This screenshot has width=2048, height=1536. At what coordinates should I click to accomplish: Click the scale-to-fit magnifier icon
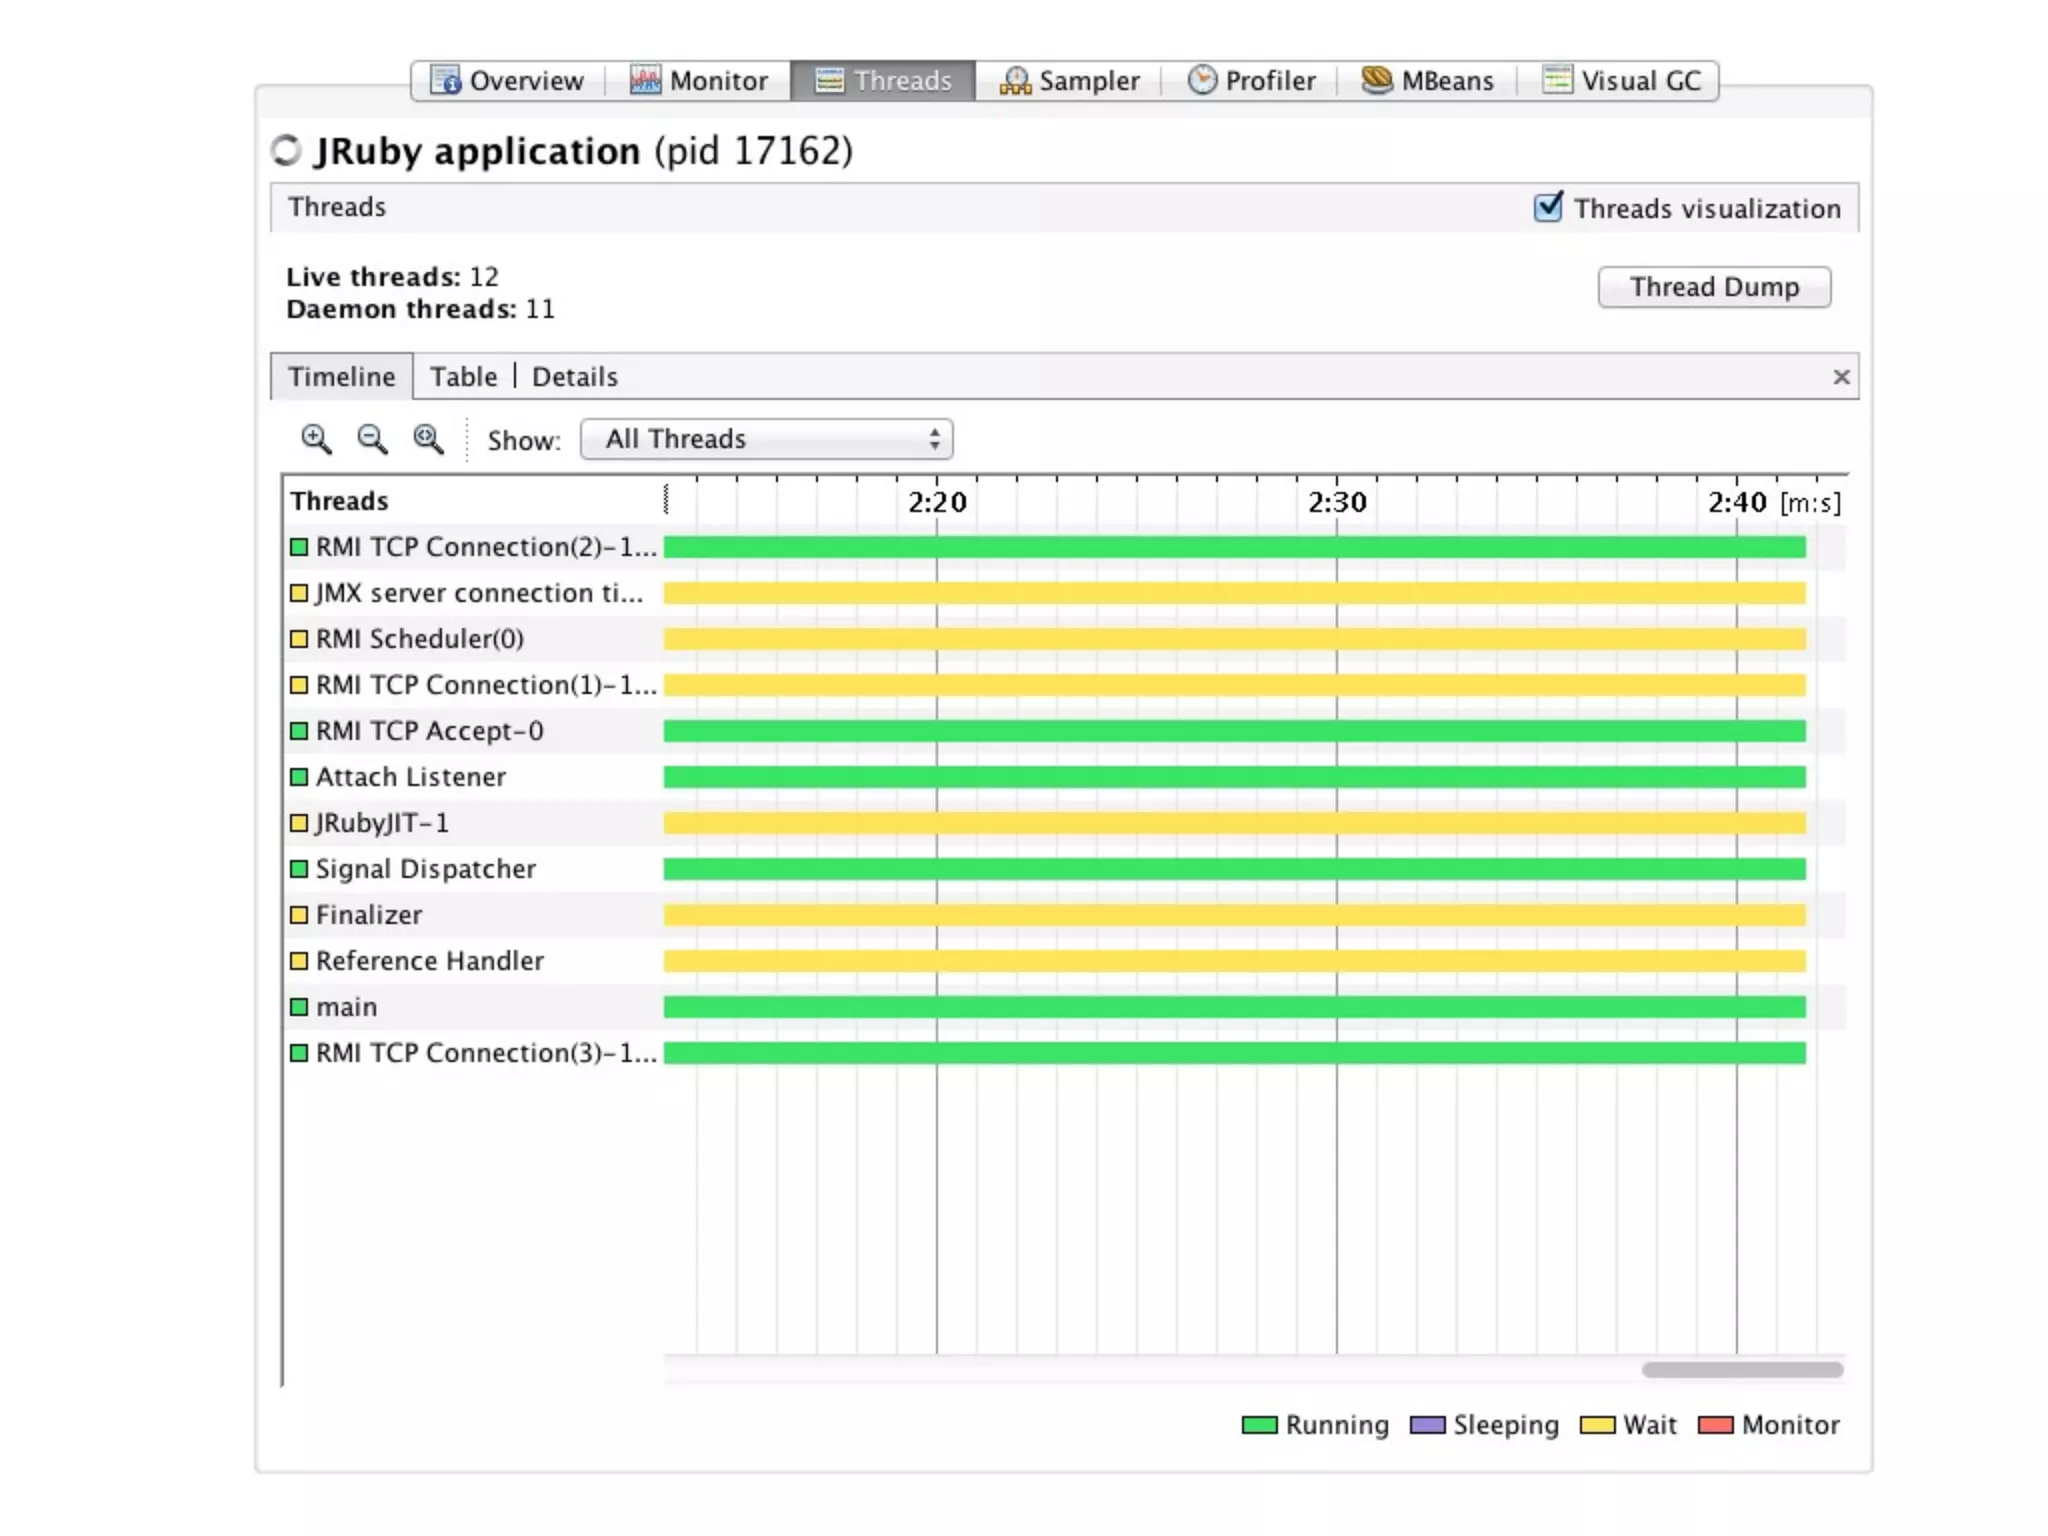(428, 439)
